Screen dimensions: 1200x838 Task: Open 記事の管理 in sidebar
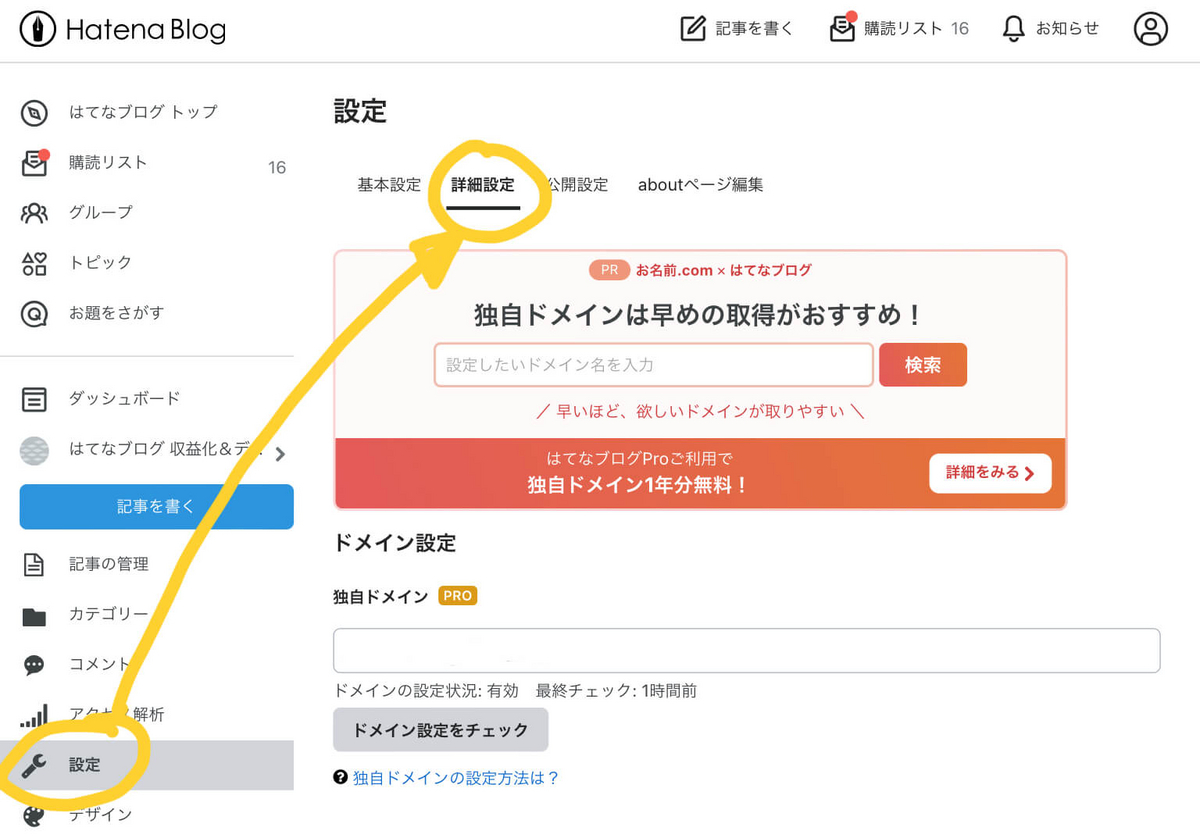pos(108,564)
